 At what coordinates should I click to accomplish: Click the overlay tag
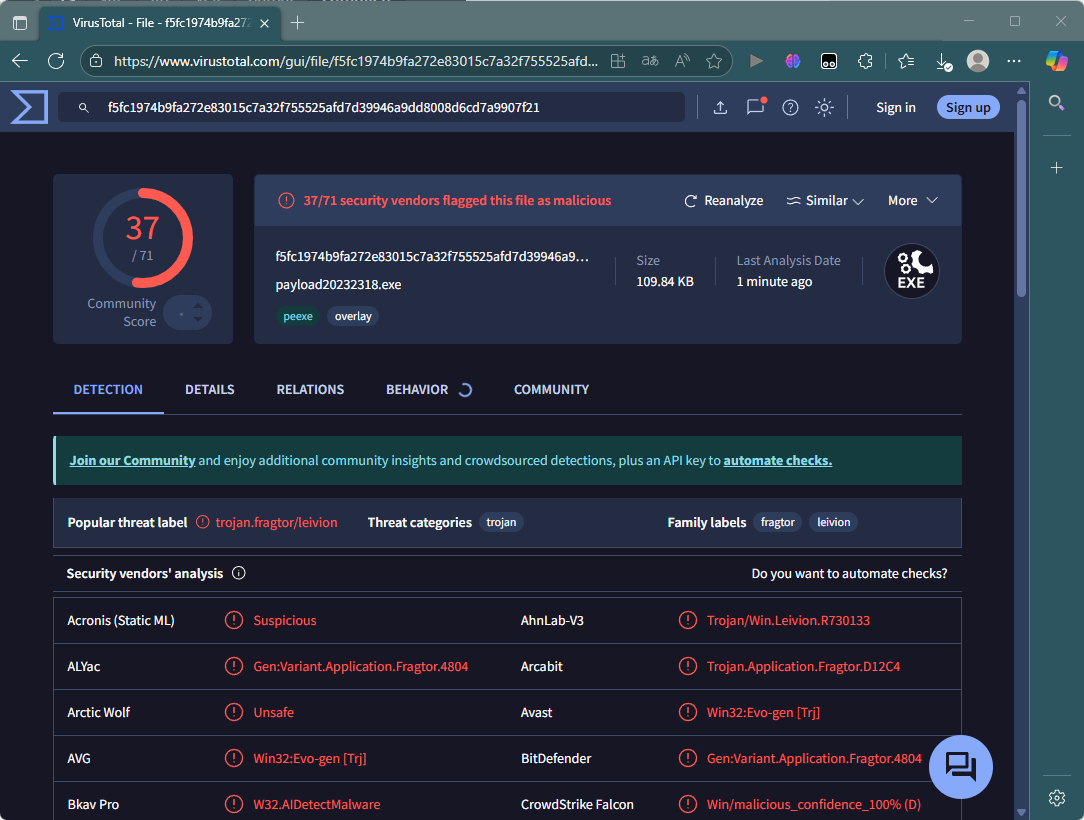(353, 316)
